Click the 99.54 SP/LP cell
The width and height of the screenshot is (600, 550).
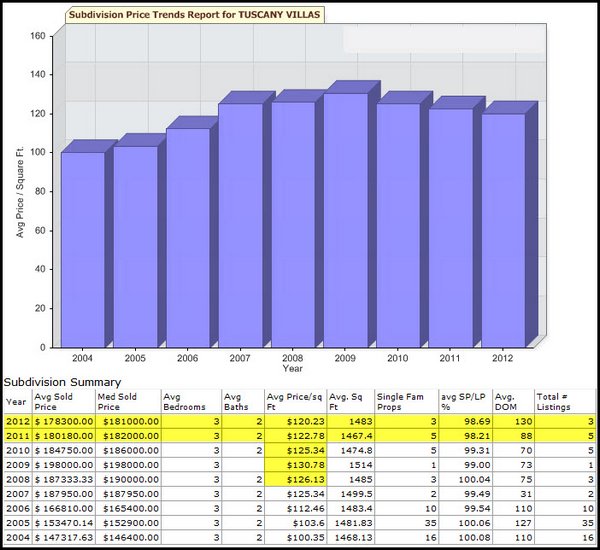pyautogui.click(x=465, y=509)
